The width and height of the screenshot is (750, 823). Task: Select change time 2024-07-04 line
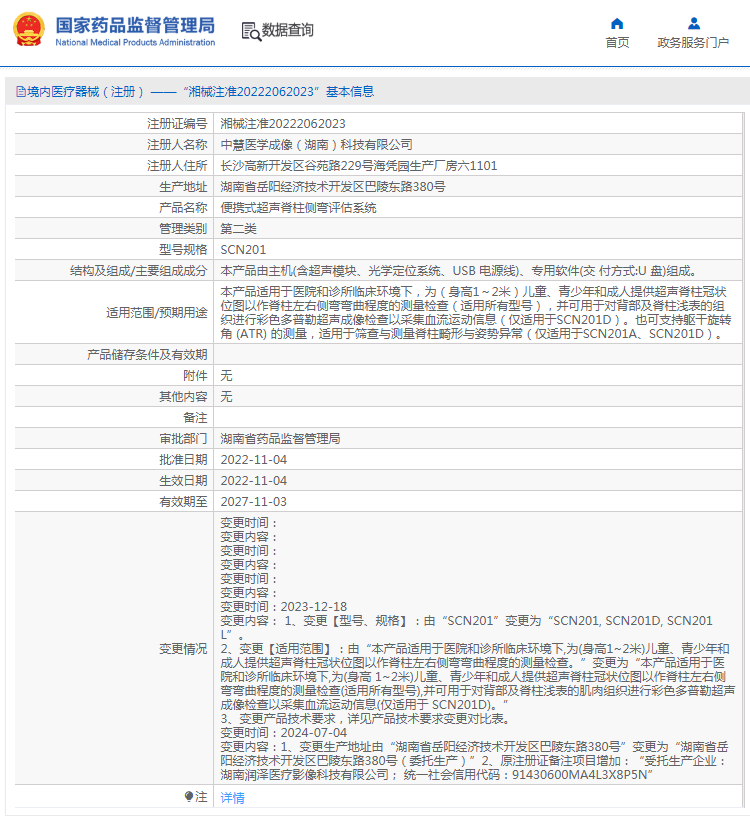284,733
